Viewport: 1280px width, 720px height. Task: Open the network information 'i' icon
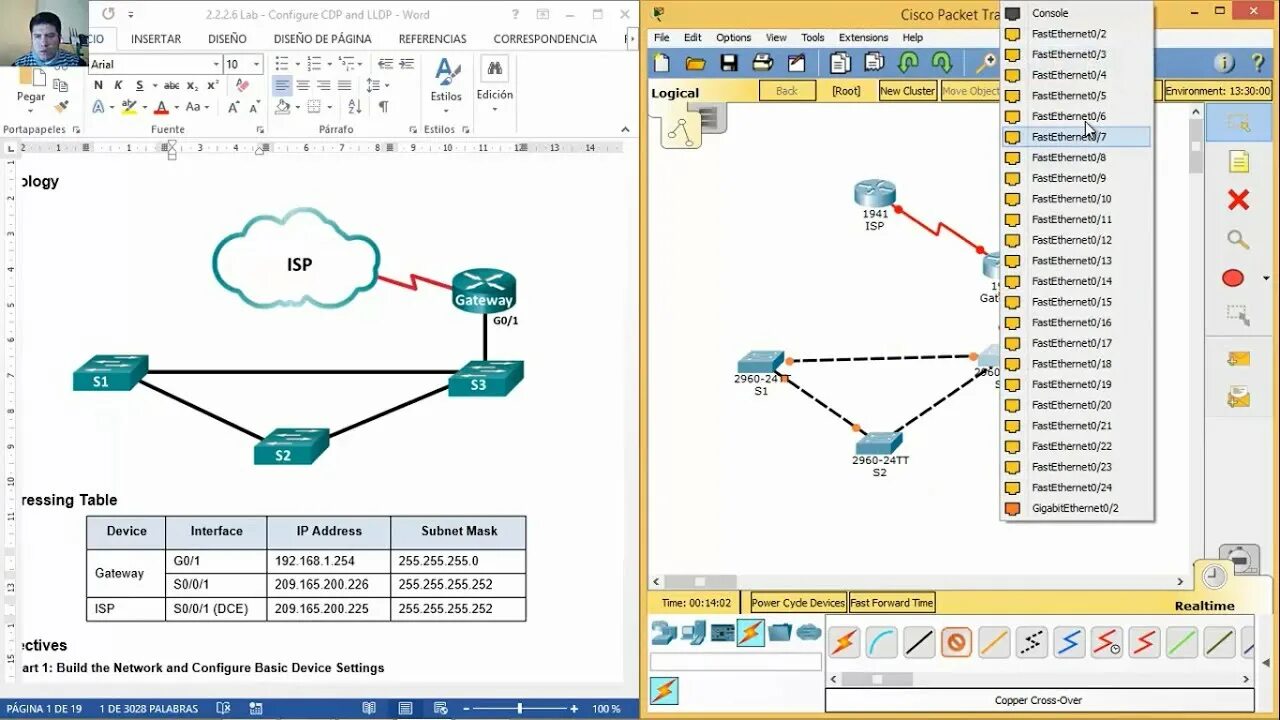pyautogui.click(x=1224, y=64)
